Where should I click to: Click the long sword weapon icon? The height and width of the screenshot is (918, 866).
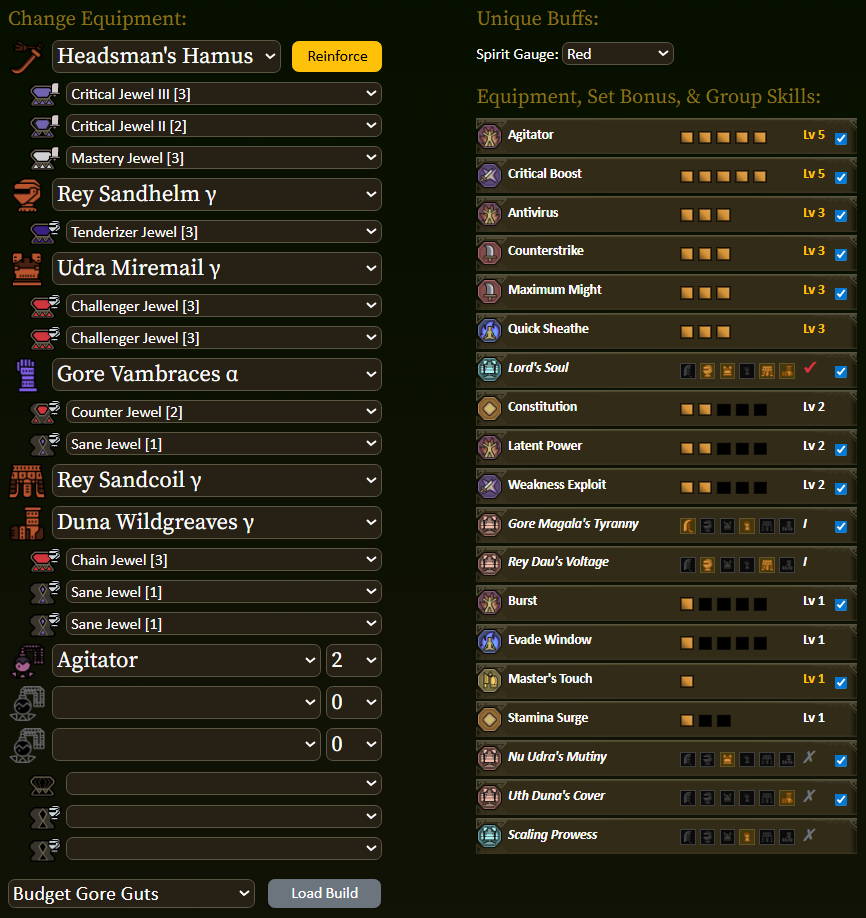click(27, 57)
